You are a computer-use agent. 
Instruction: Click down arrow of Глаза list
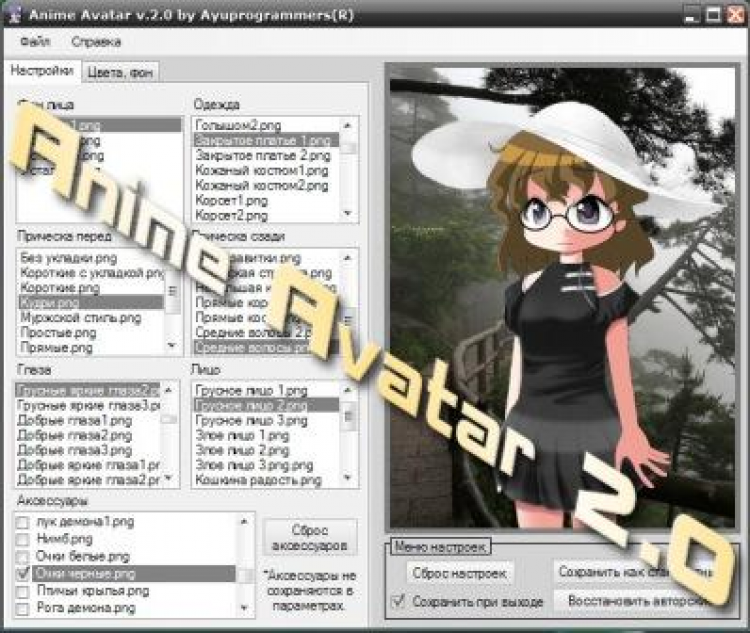click(168, 478)
